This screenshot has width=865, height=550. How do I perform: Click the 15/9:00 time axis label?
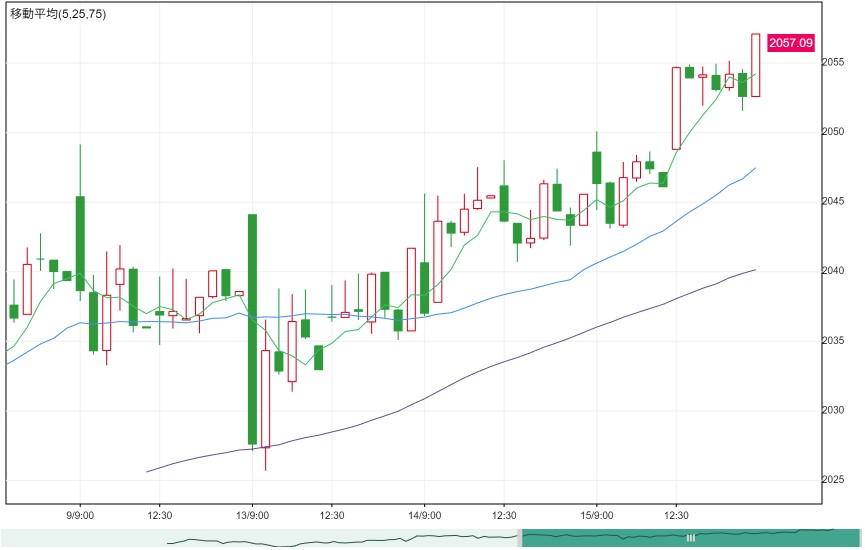[x=596, y=515]
